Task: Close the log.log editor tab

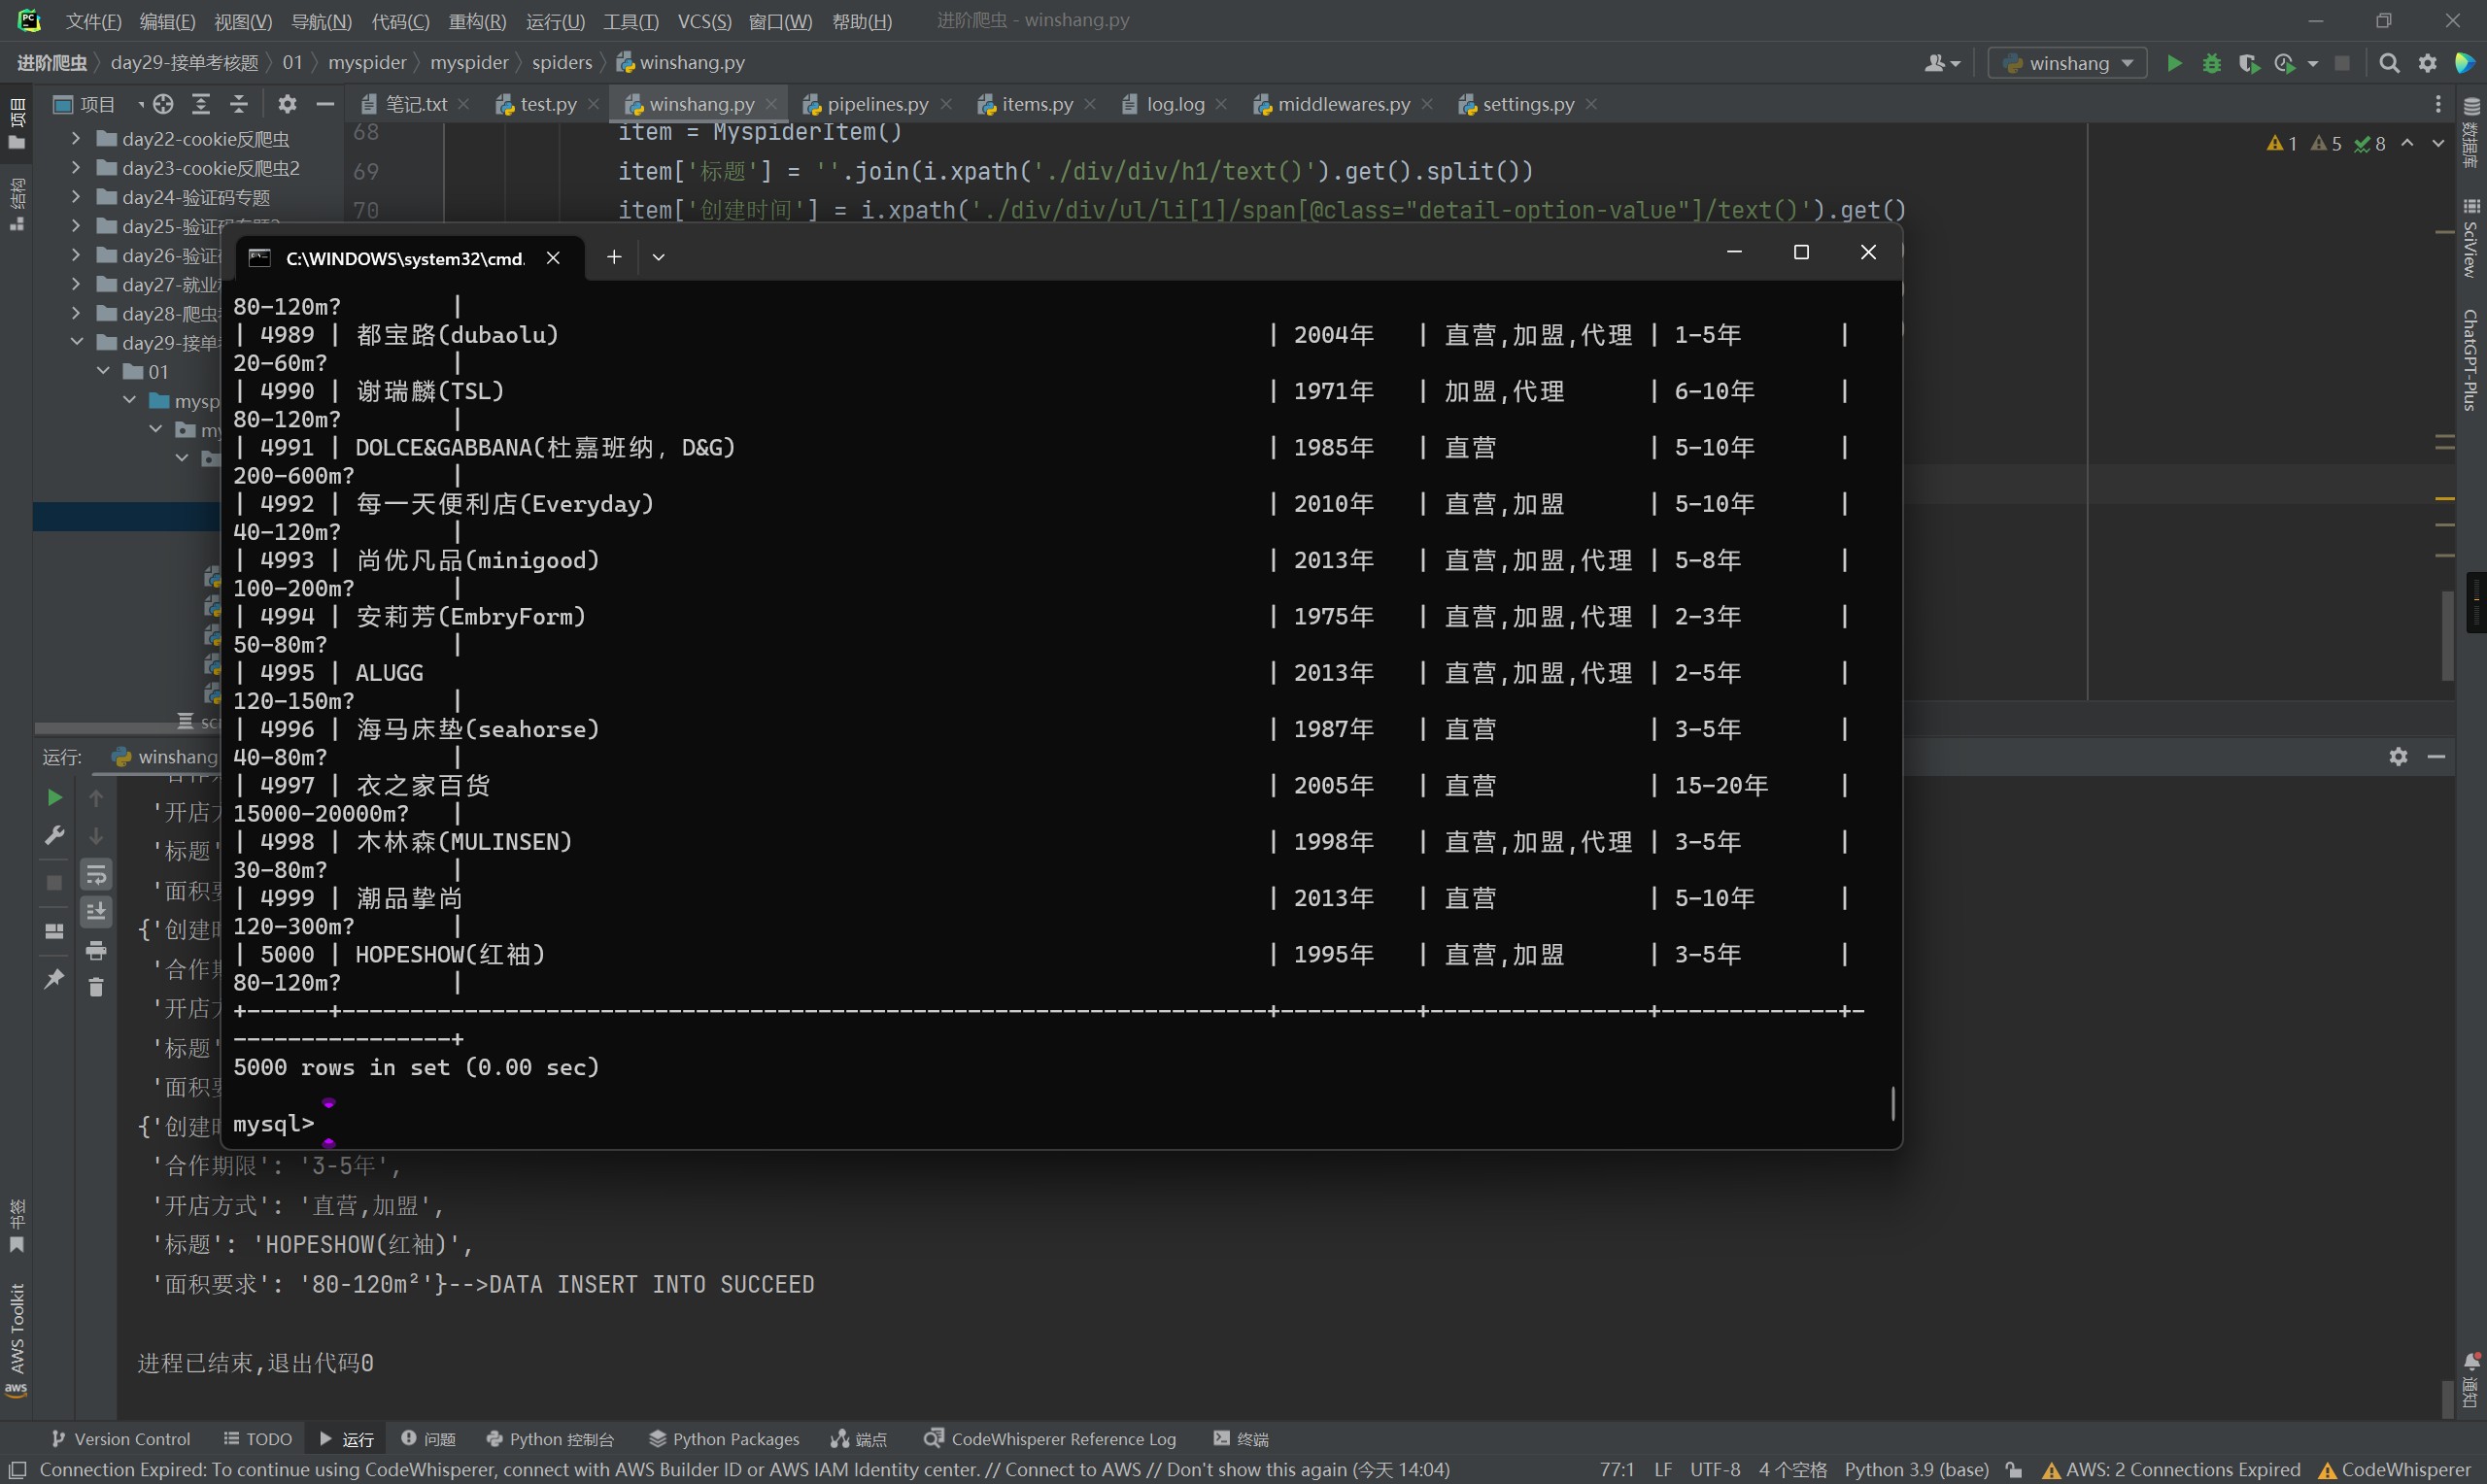Action: 1221,104
